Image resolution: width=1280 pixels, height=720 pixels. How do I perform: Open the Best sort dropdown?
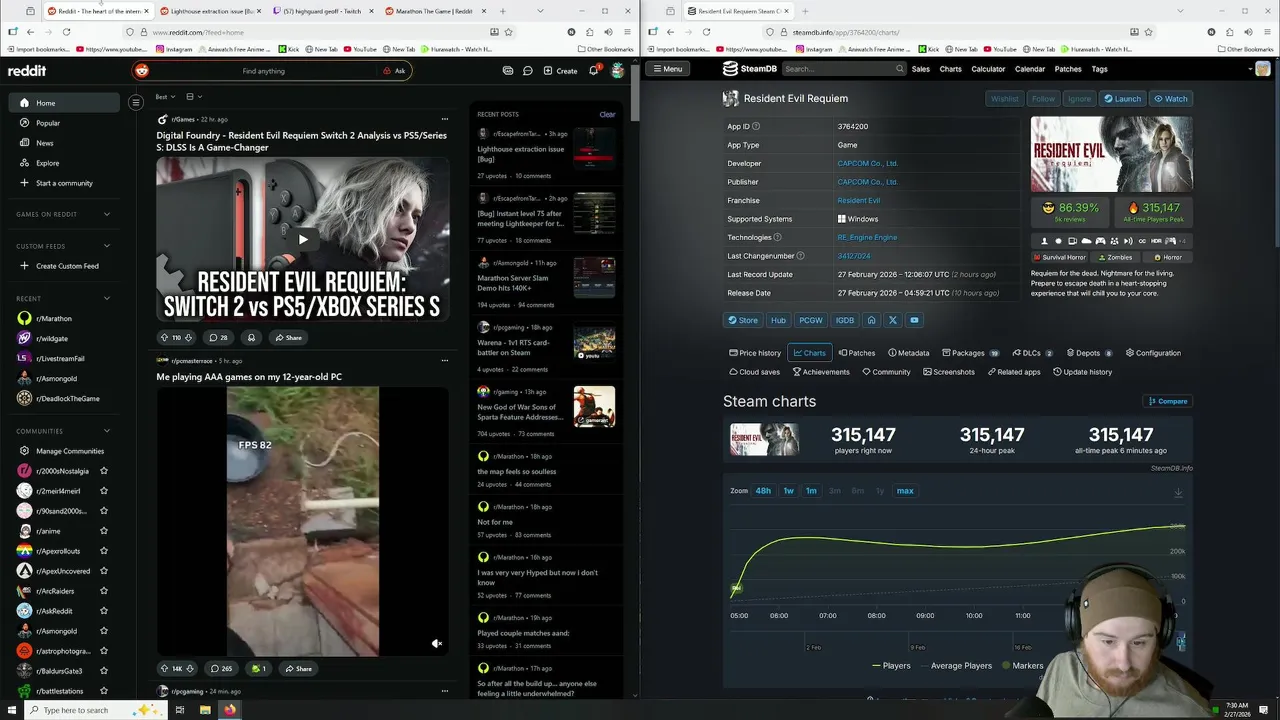click(x=165, y=97)
